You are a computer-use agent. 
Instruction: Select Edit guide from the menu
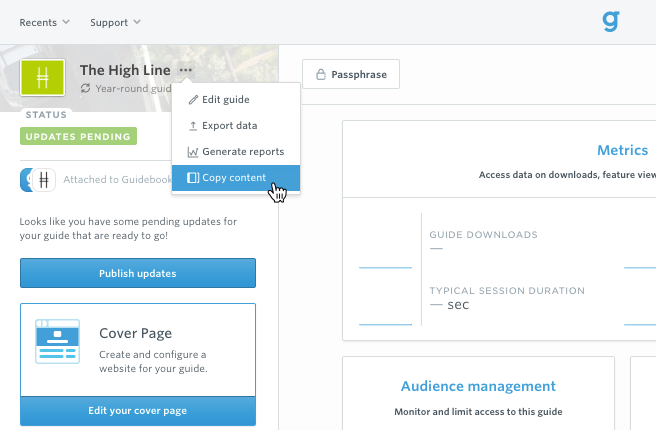click(x=236, y=100)
